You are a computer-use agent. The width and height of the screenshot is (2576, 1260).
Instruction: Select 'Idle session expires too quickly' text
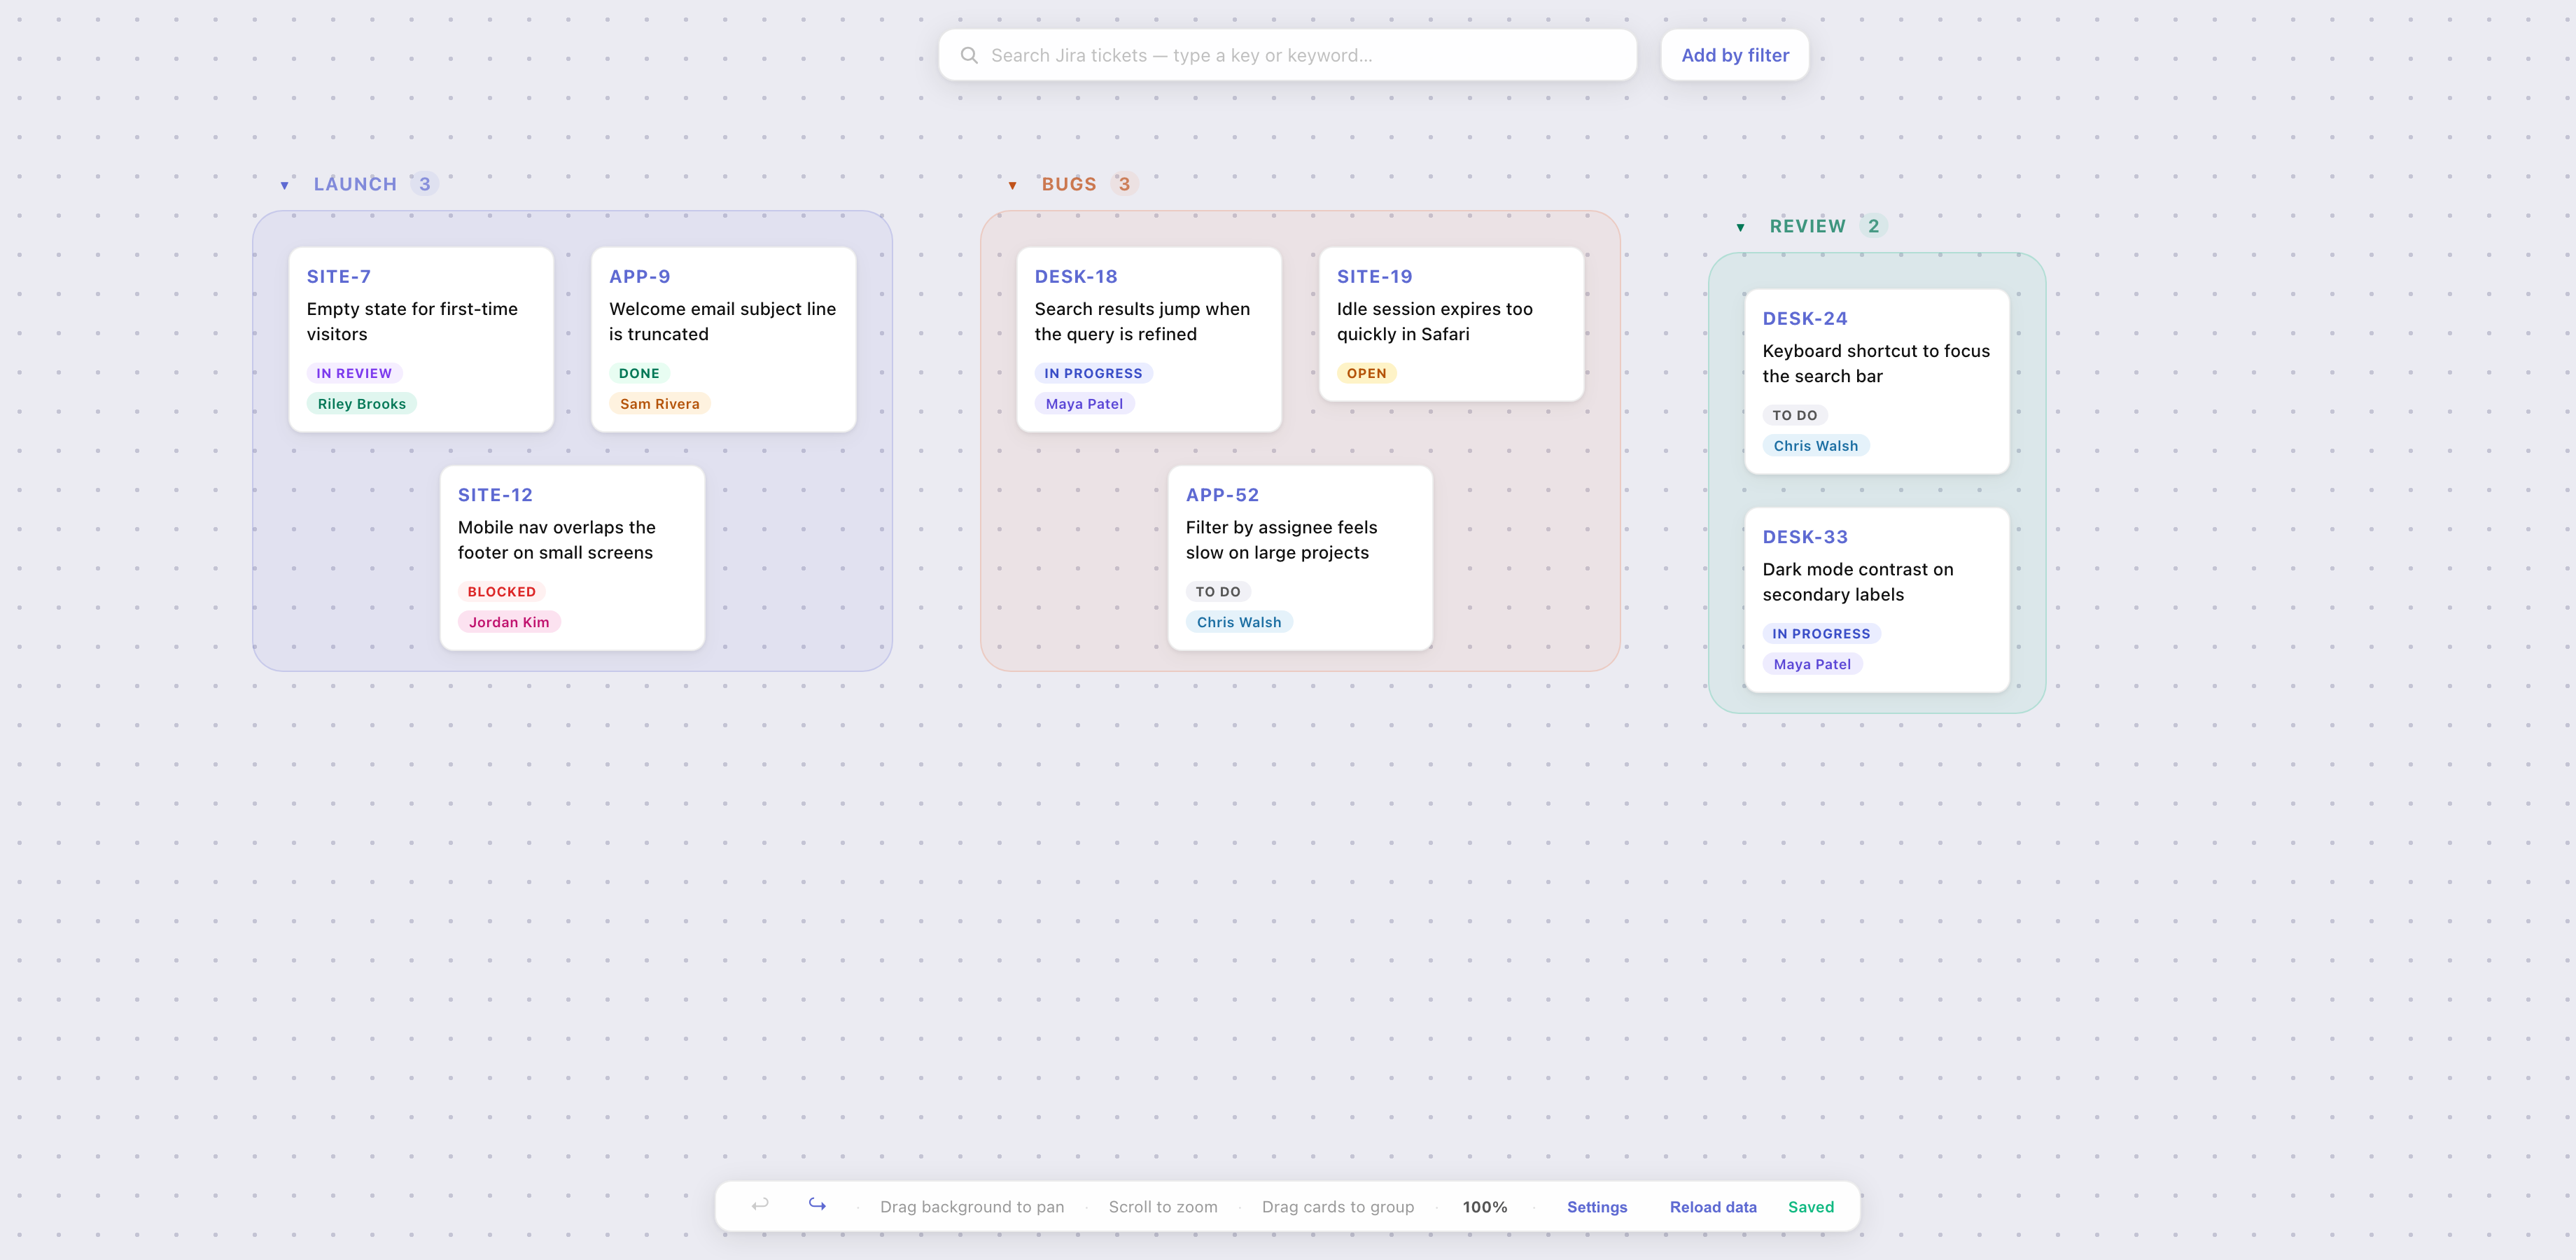pyautogui.click(x=1434, y=321)
